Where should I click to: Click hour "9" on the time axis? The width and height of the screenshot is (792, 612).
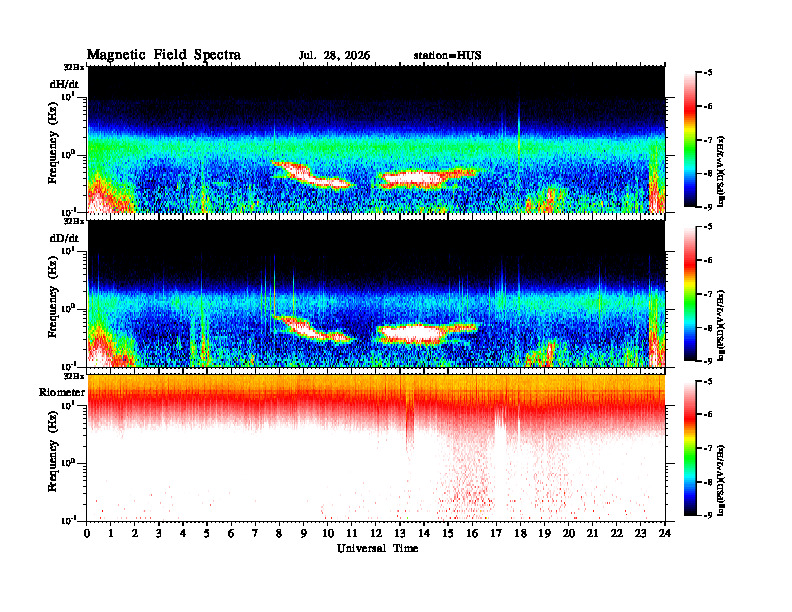pos(304,534)
